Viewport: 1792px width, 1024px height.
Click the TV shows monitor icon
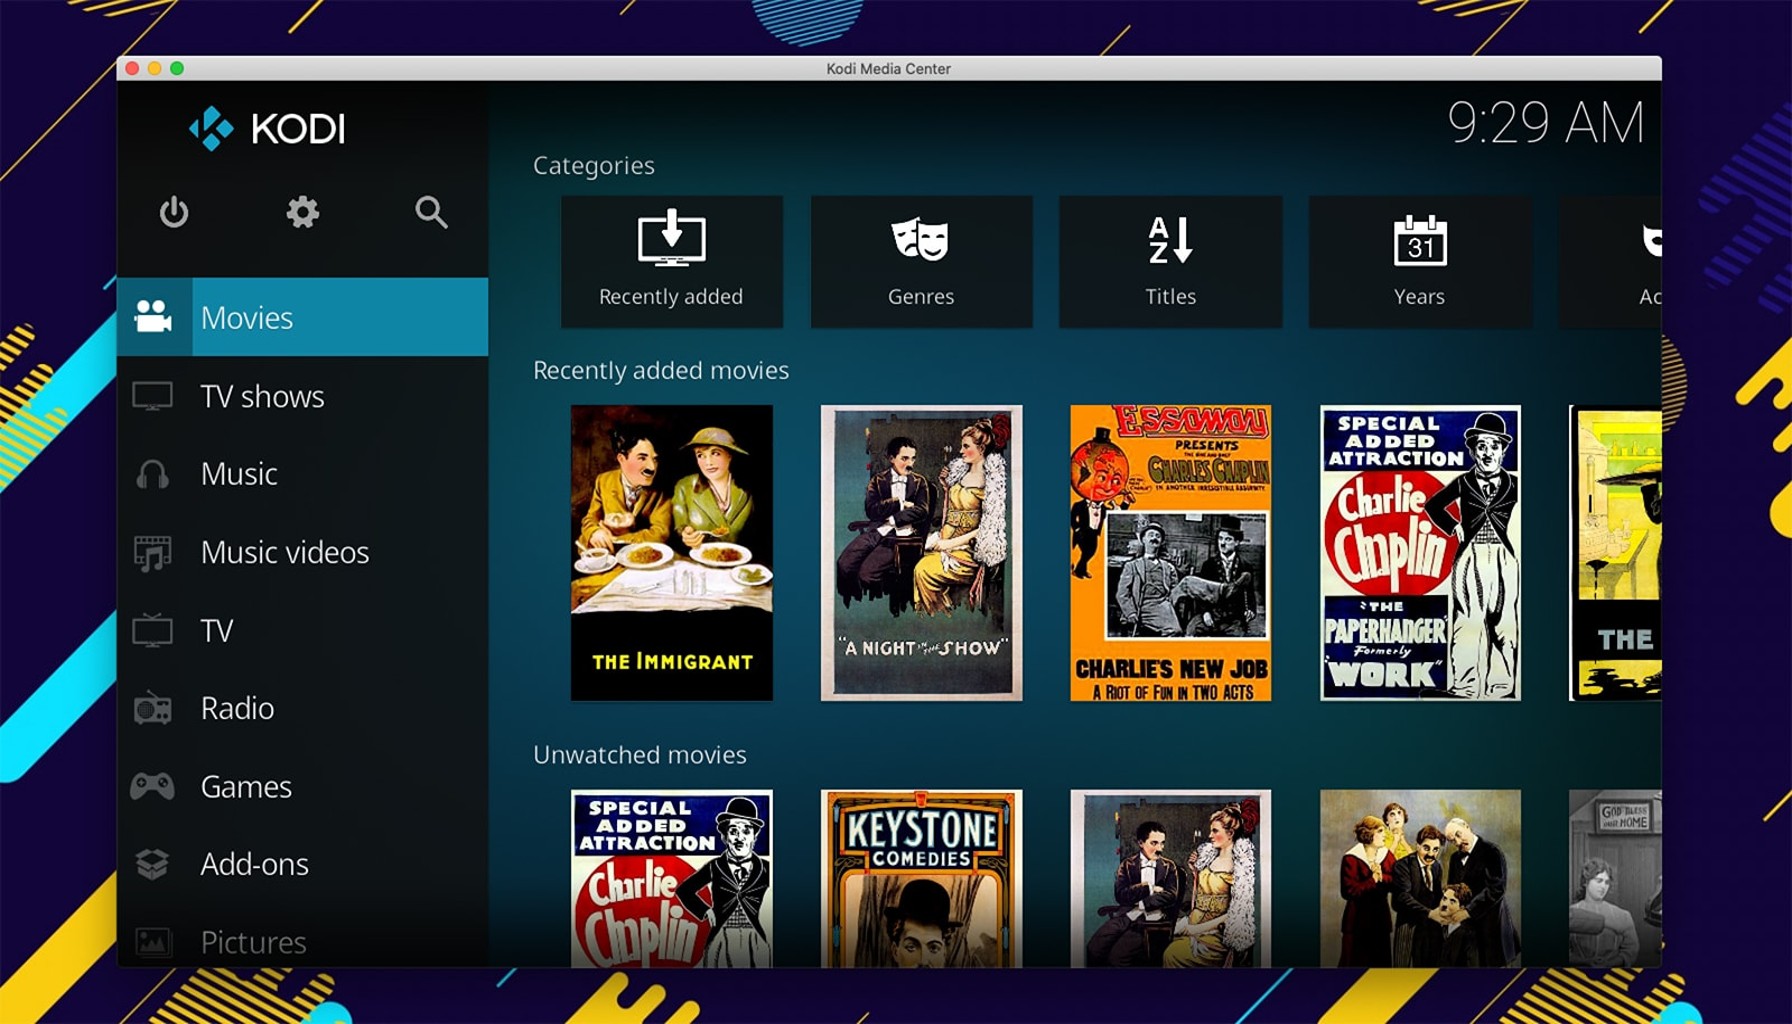point(153,396)
